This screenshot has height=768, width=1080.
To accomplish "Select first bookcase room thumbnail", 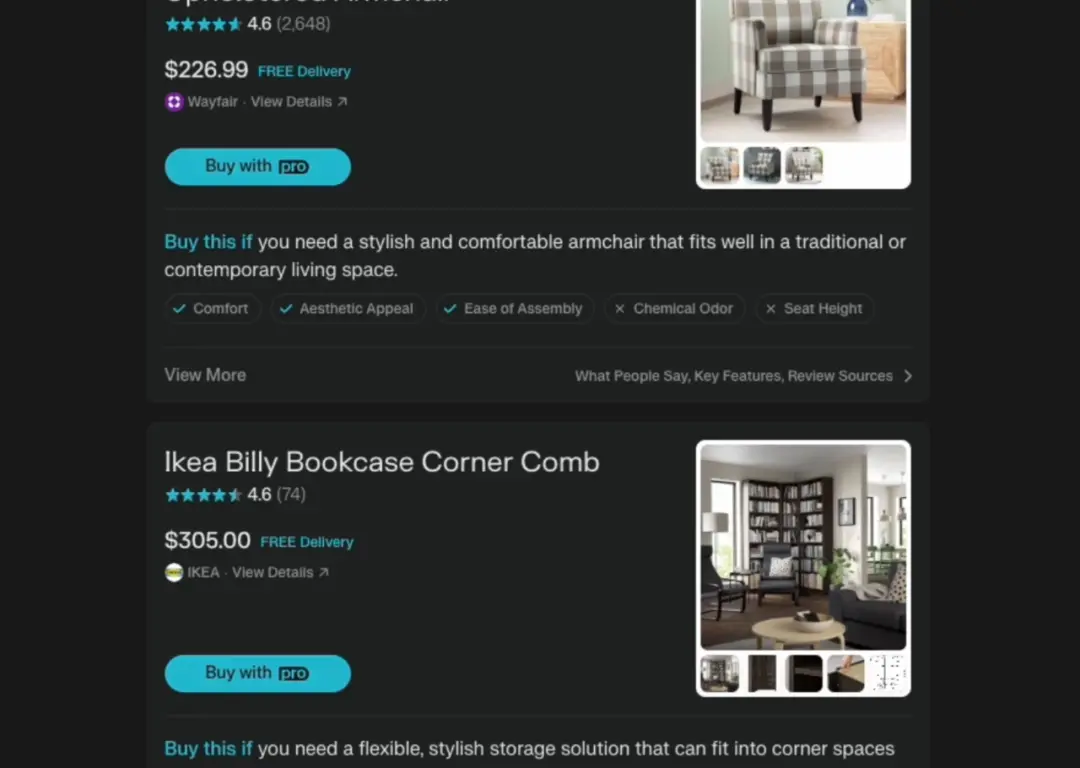I will [720, 673].
